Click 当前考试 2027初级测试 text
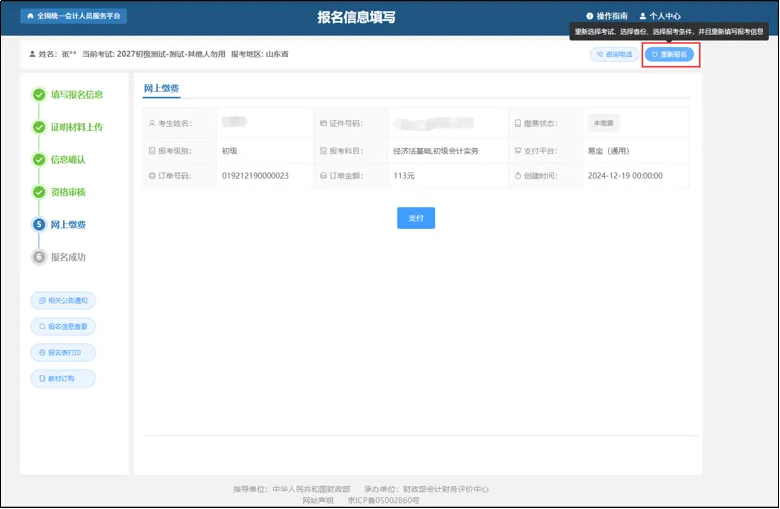Viewport: 780px width, 509px height. (x=154, y=54)
